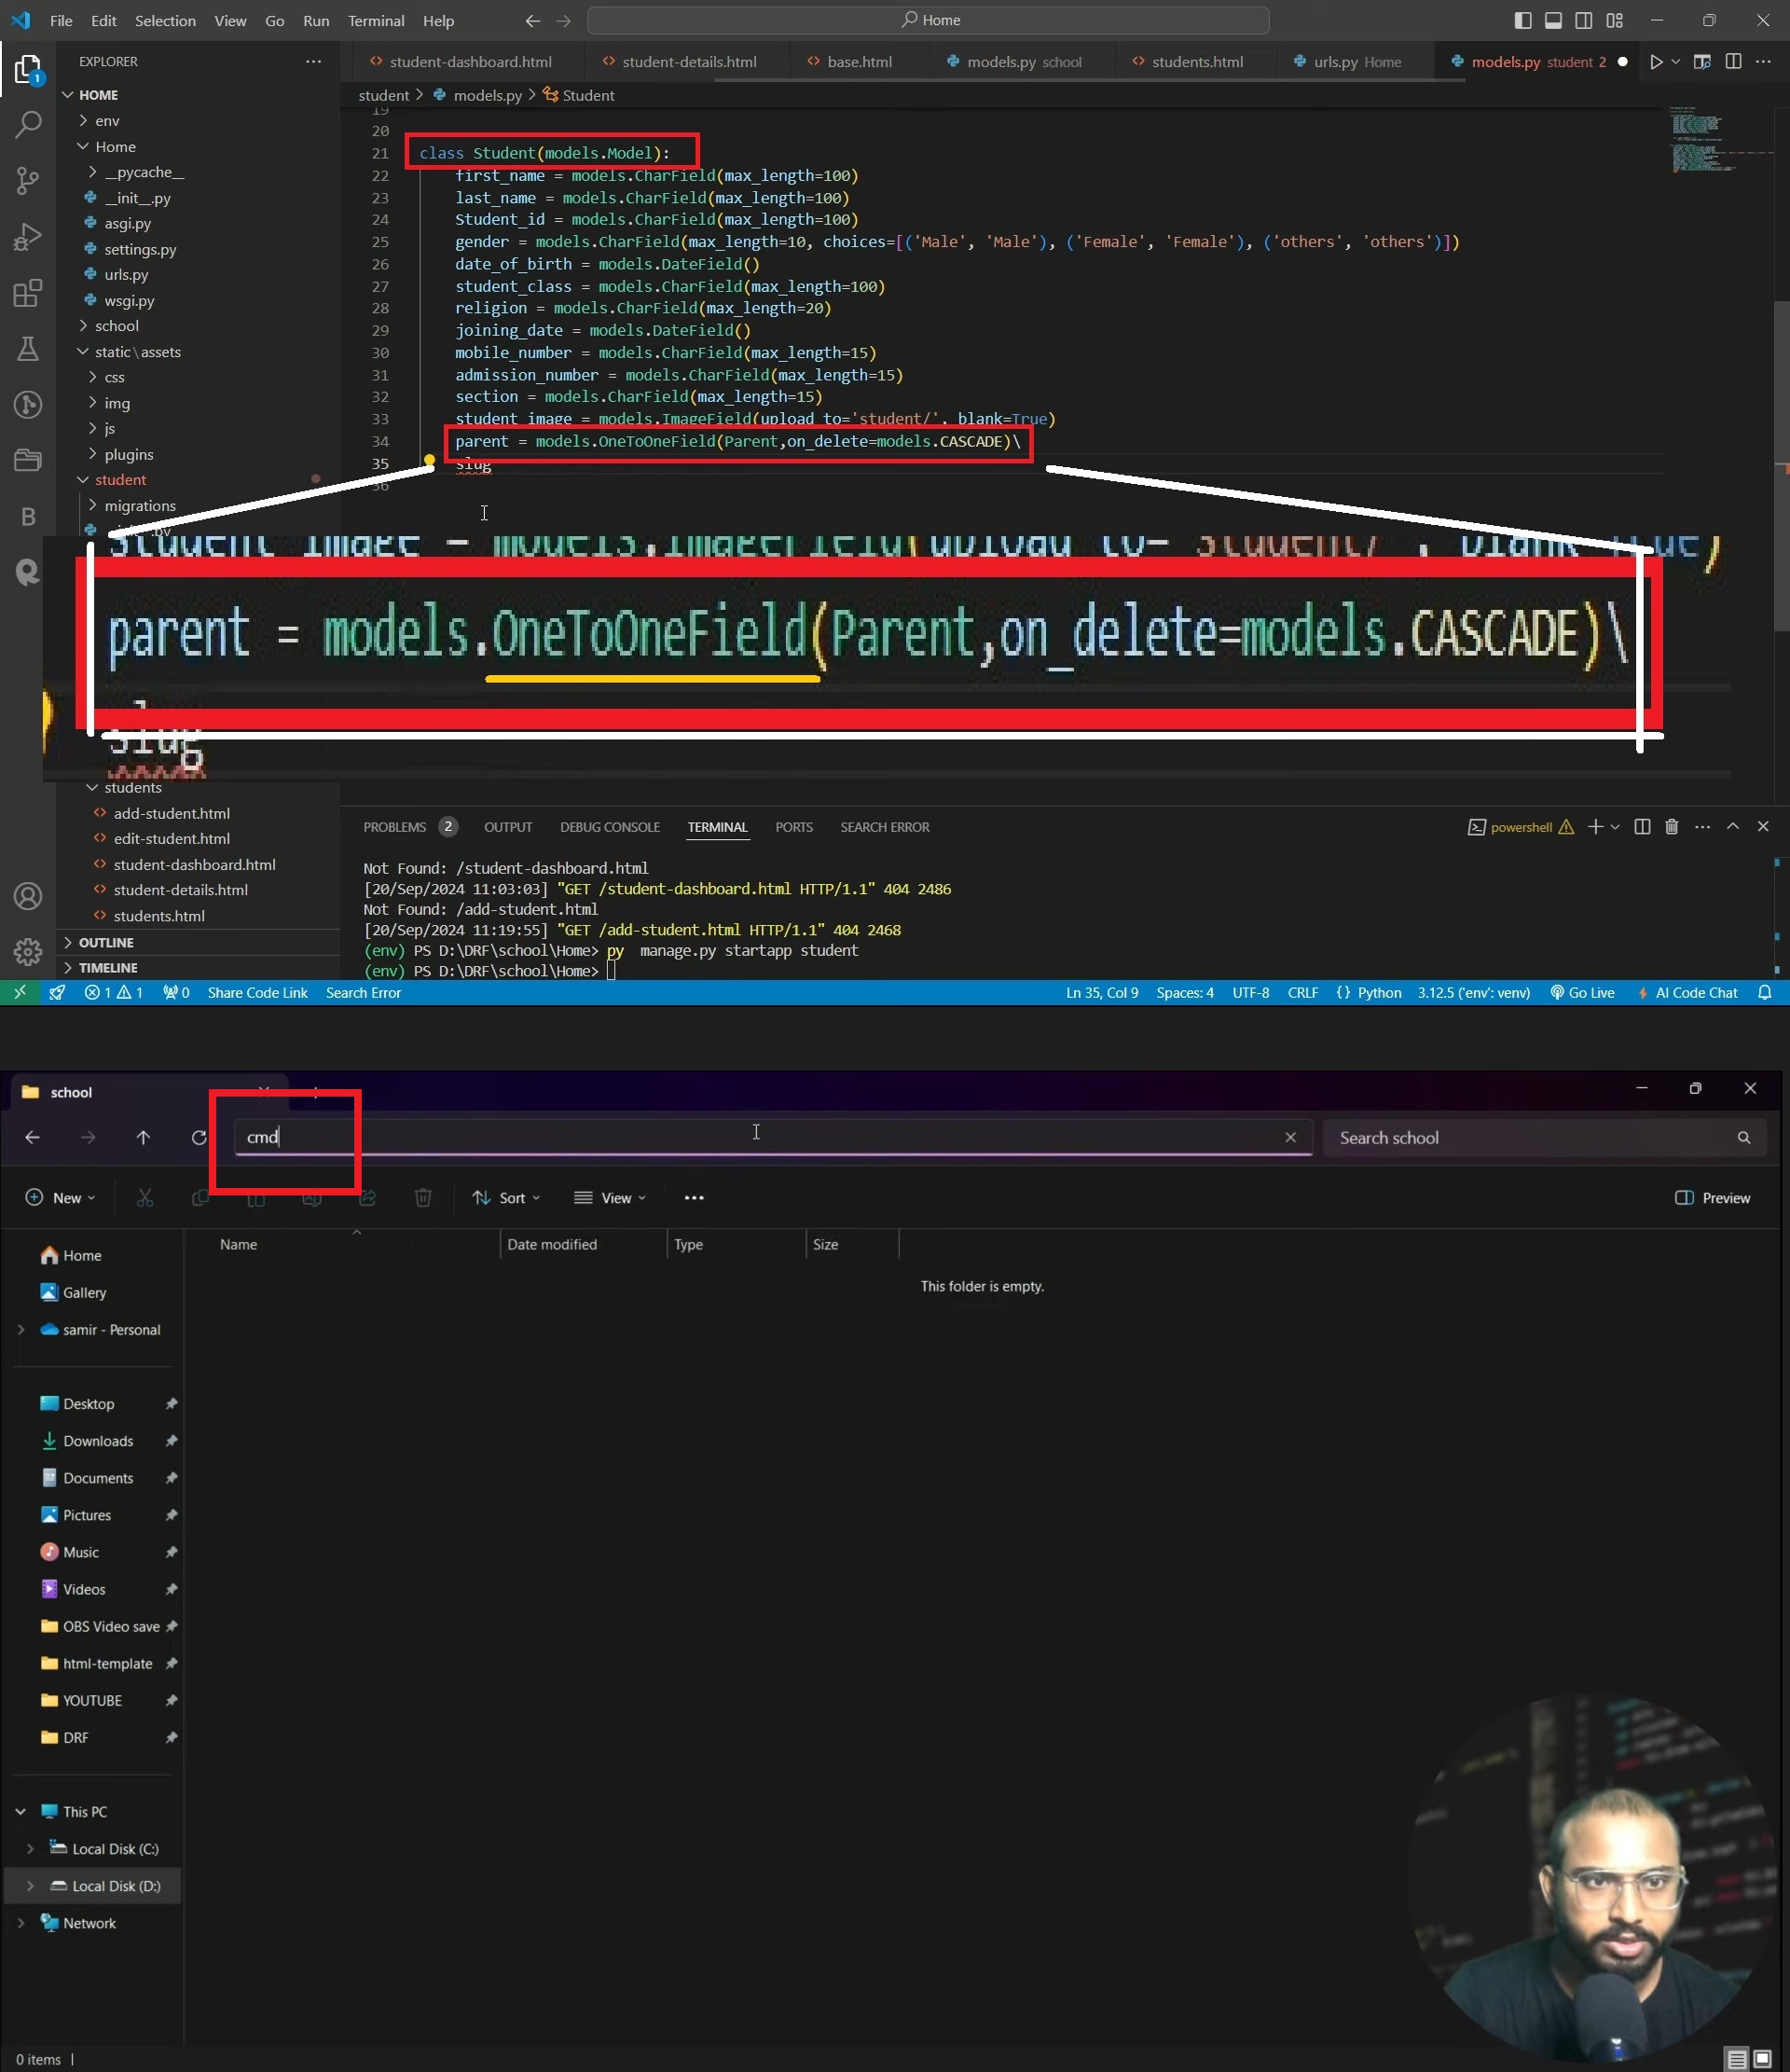Split the editor right

pos(1733,62)
